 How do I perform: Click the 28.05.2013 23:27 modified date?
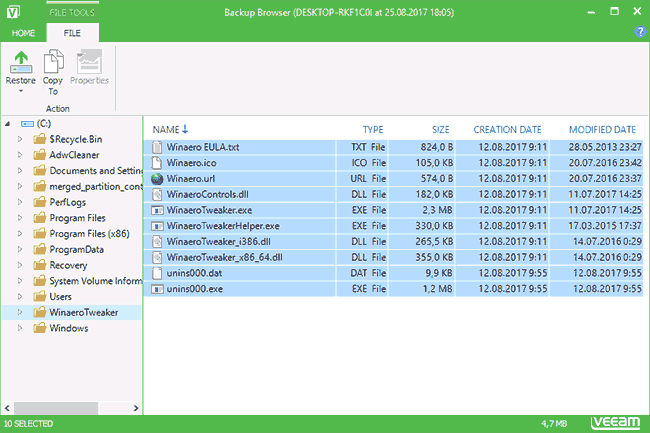tap(605, 147)
